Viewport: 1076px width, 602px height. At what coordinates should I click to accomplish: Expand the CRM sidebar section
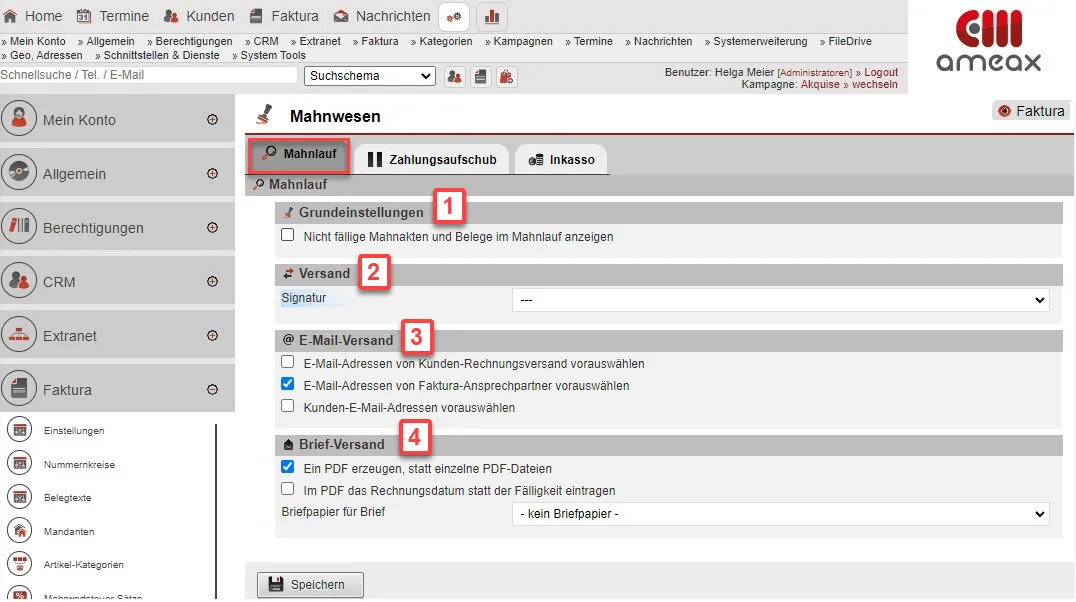tap(212, 282)
